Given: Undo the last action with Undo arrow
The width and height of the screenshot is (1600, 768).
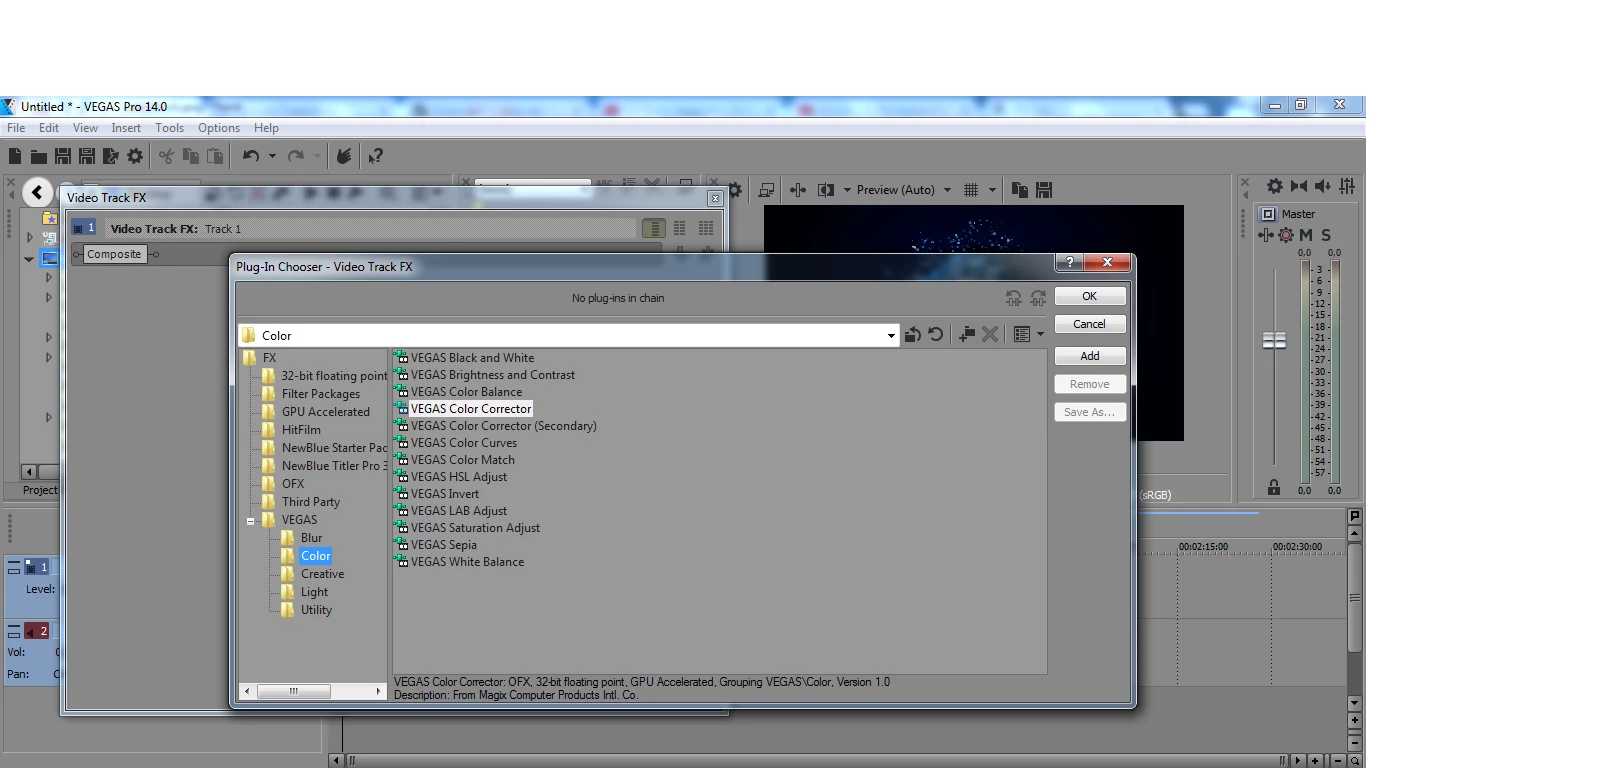Looking at the screenshot, I should (251, 156).
